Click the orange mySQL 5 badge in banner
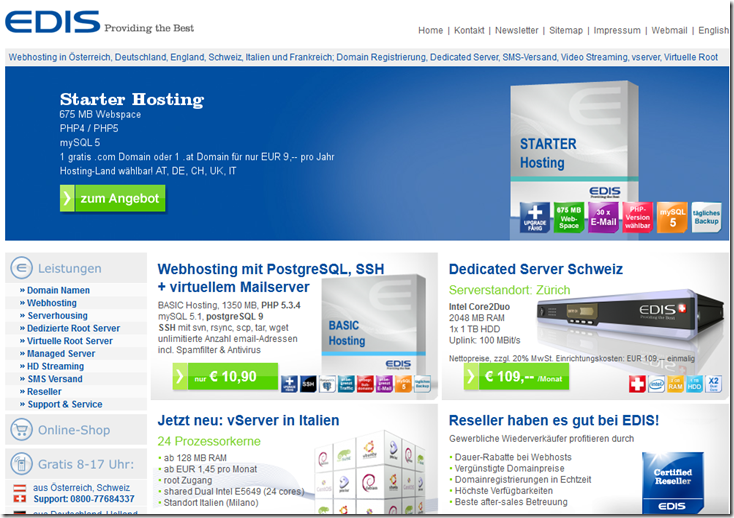Viewport: 734px width, 518px height. click(x=672, y=218)
